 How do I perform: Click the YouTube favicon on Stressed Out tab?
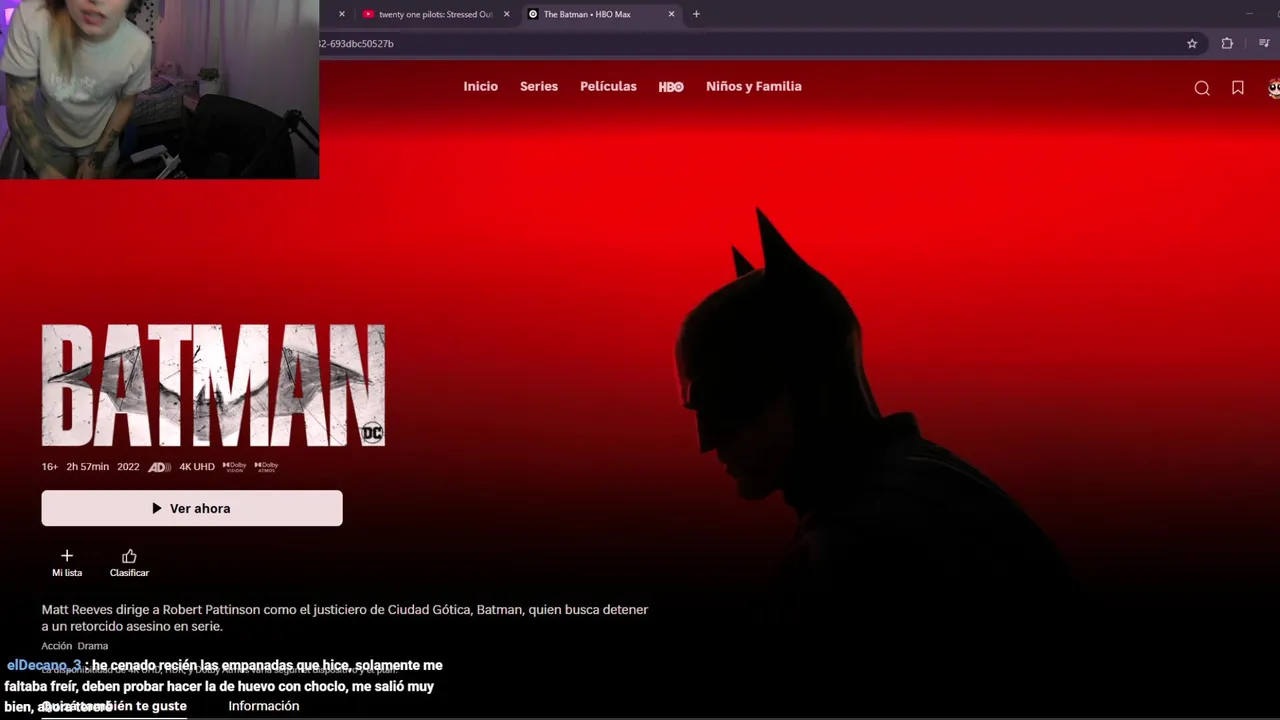pyautogui.click(x=368, y=14)
